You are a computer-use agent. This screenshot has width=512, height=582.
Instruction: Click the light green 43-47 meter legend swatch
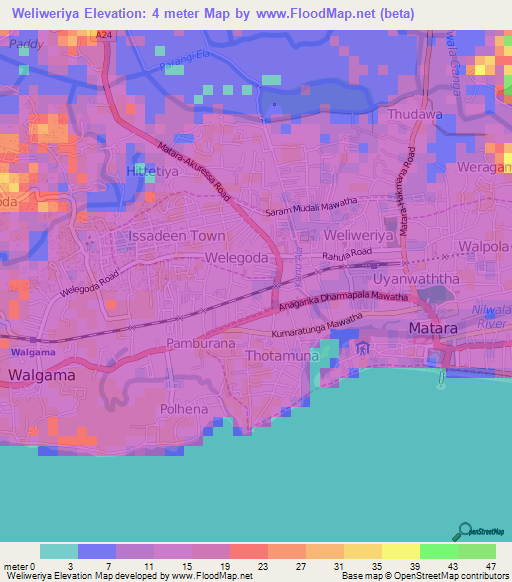[477, 551]
